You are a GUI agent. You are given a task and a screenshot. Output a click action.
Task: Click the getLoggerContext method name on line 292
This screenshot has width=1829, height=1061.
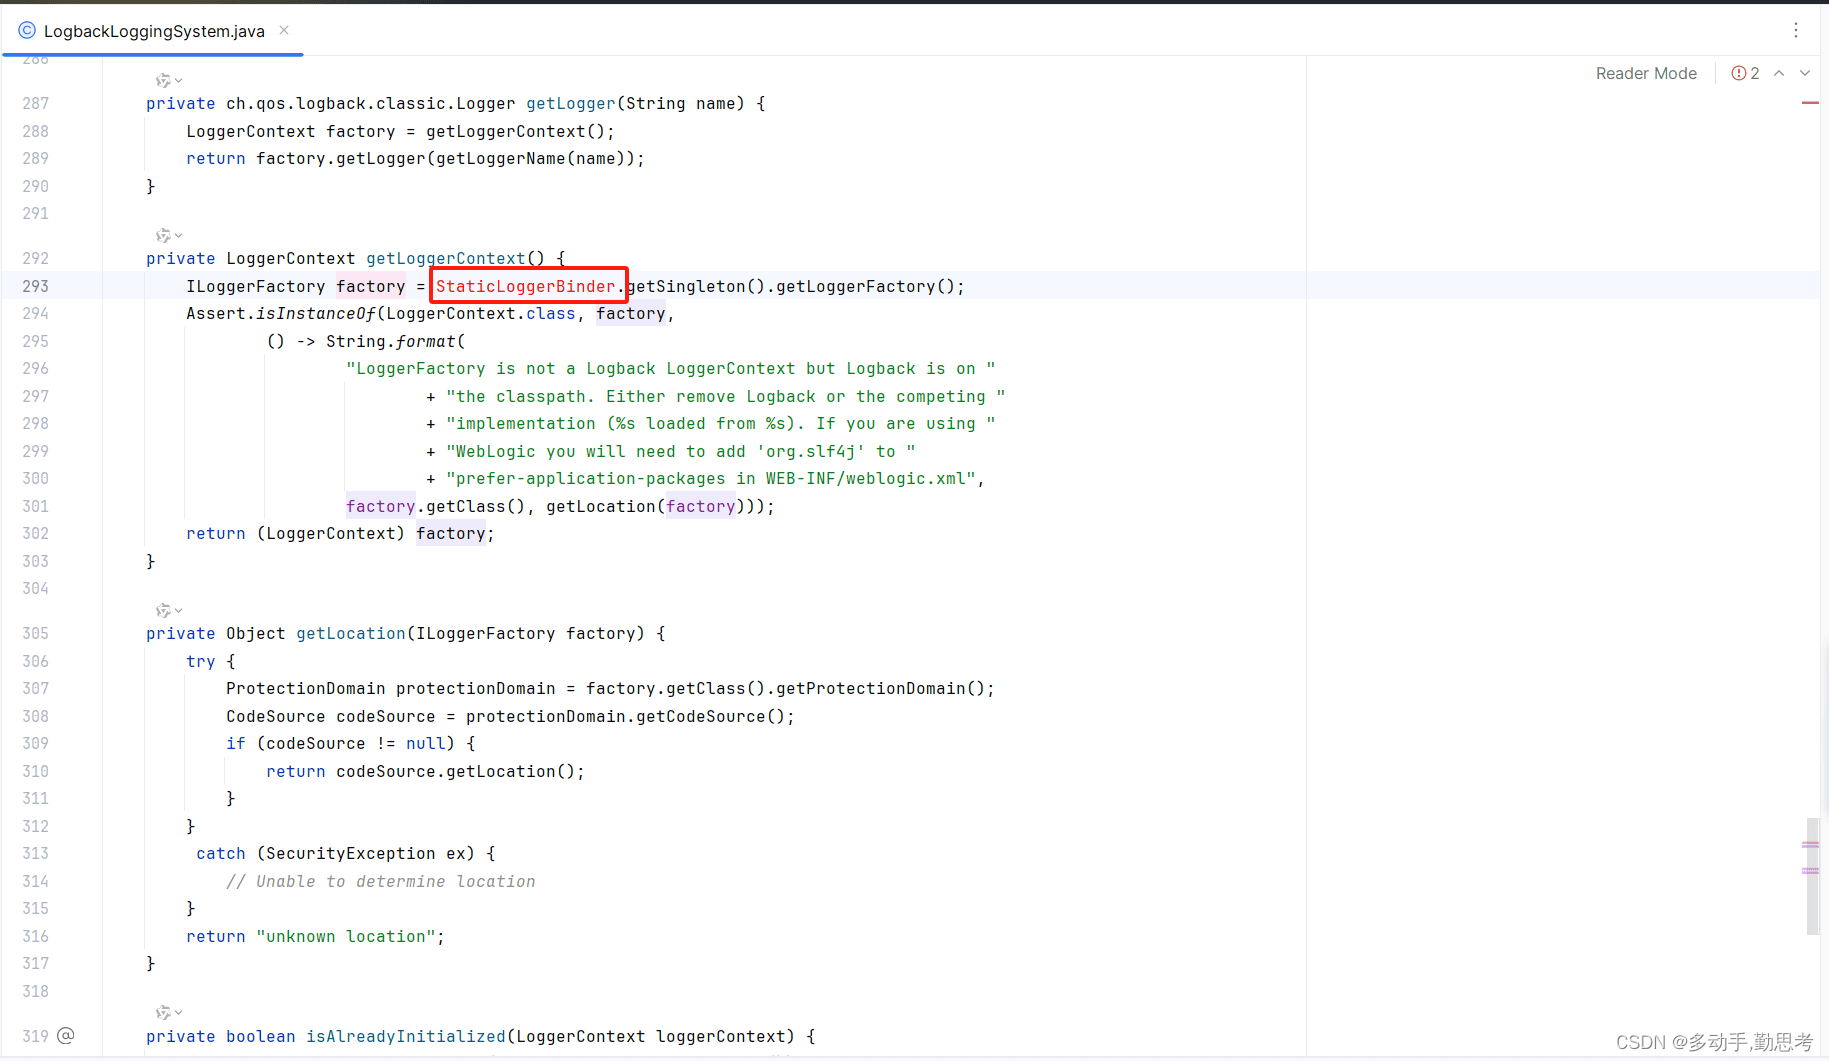(446, 258)
